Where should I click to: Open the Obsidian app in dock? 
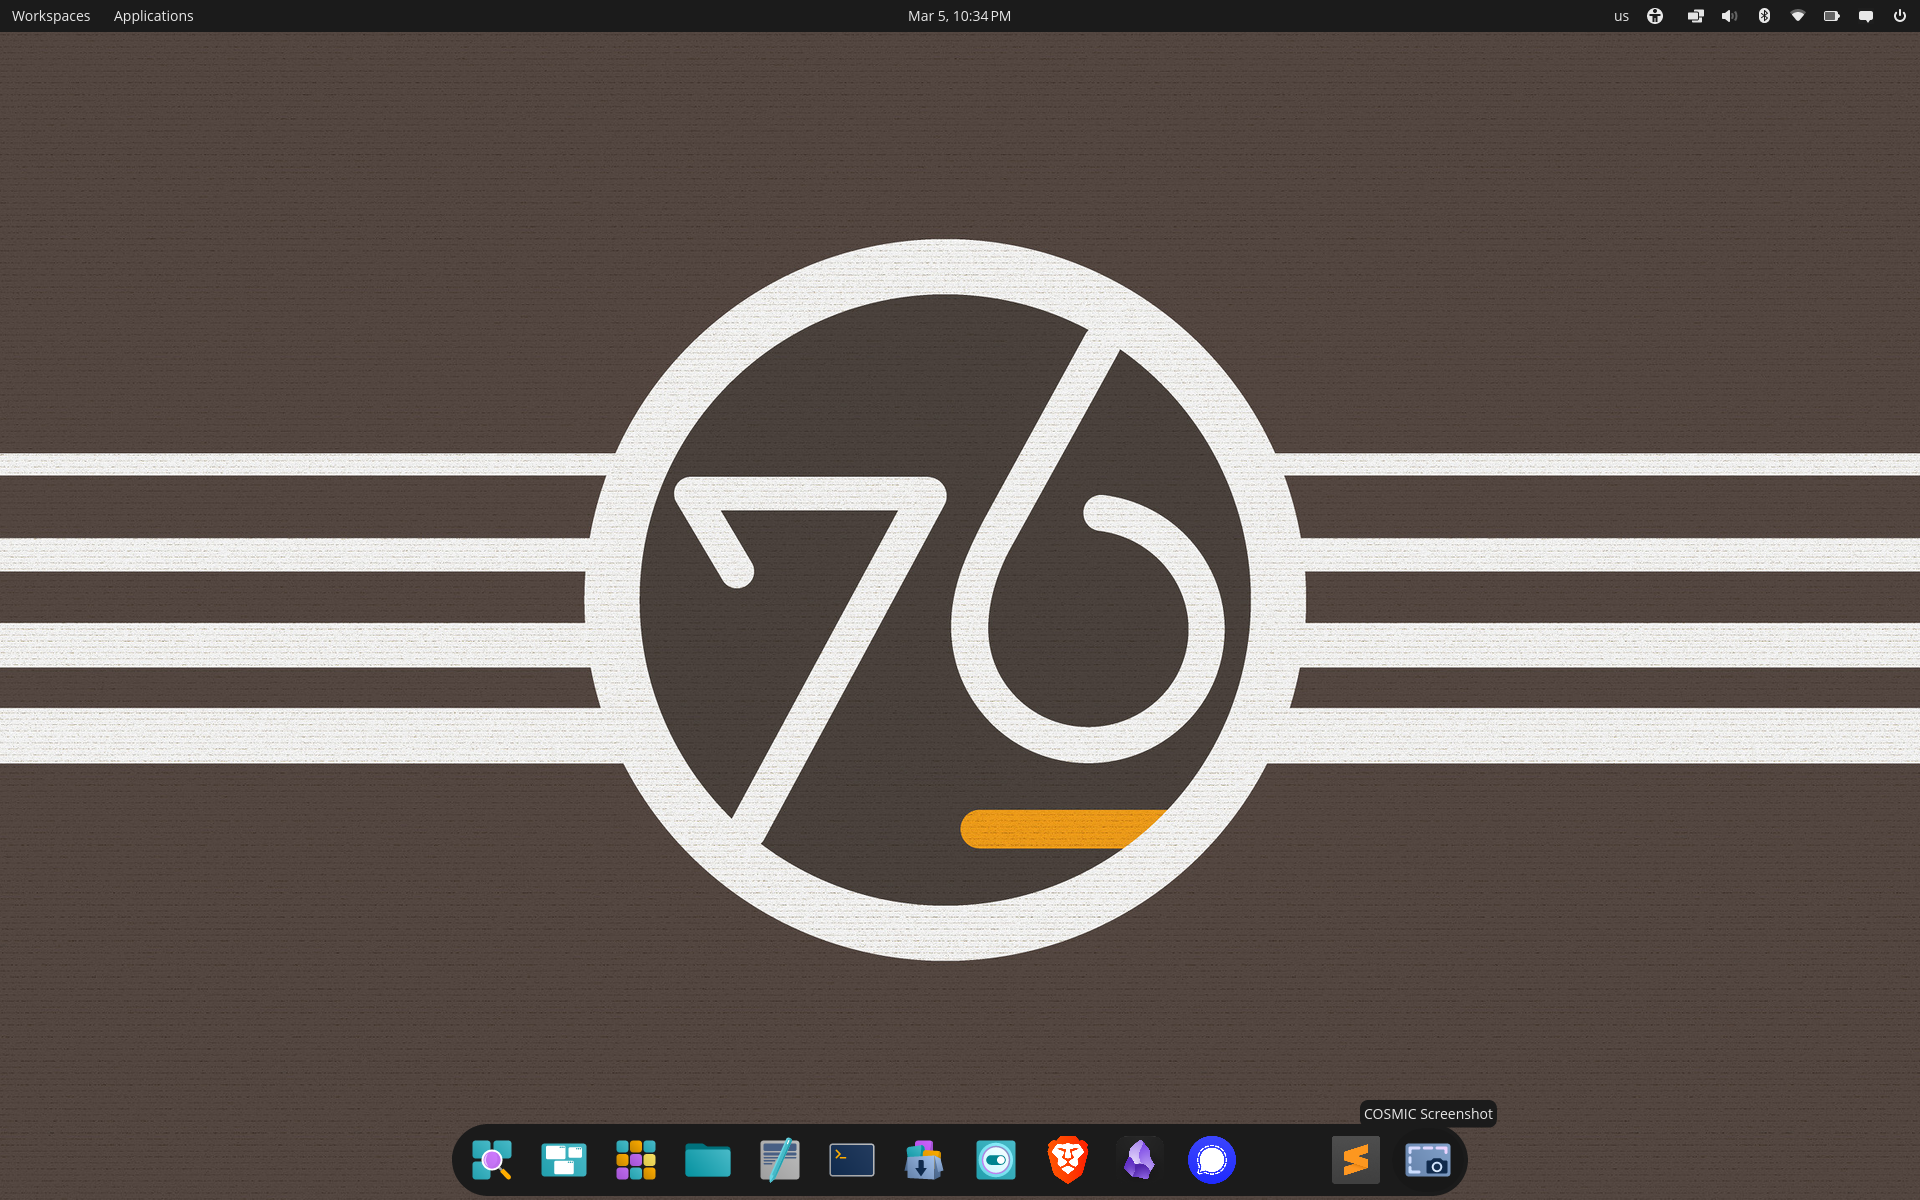click(1139, 1160)
